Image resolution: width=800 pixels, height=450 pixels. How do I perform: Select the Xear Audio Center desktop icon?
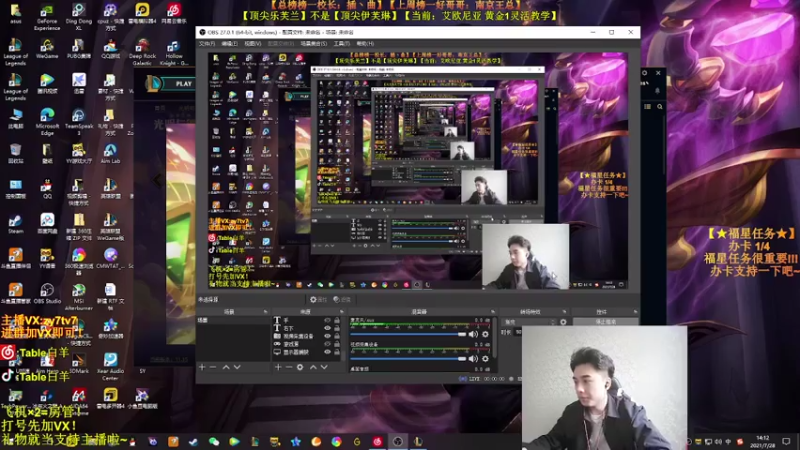click(x=110, y=366)
